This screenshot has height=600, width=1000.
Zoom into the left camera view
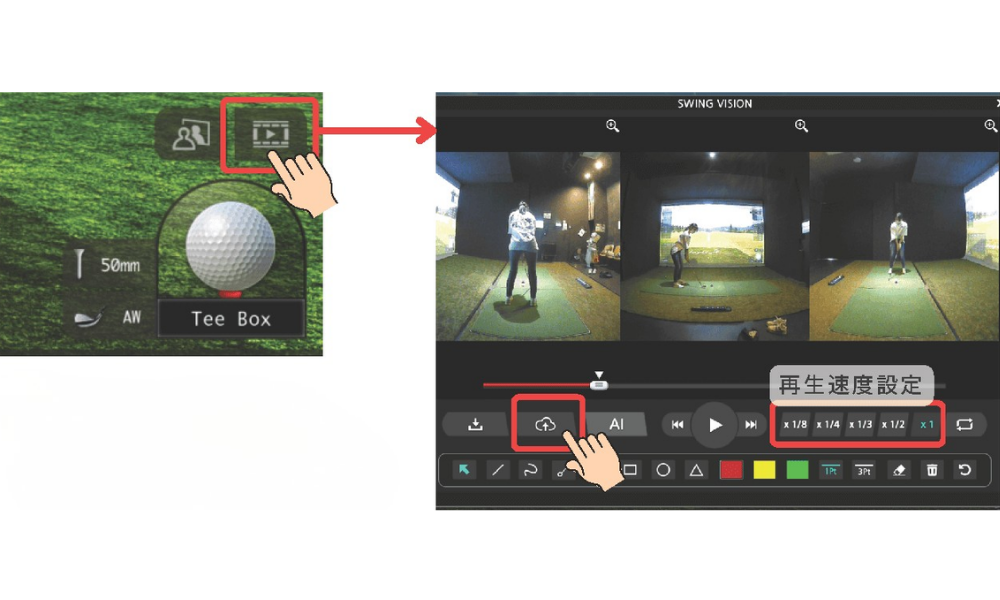pos(612,126)
